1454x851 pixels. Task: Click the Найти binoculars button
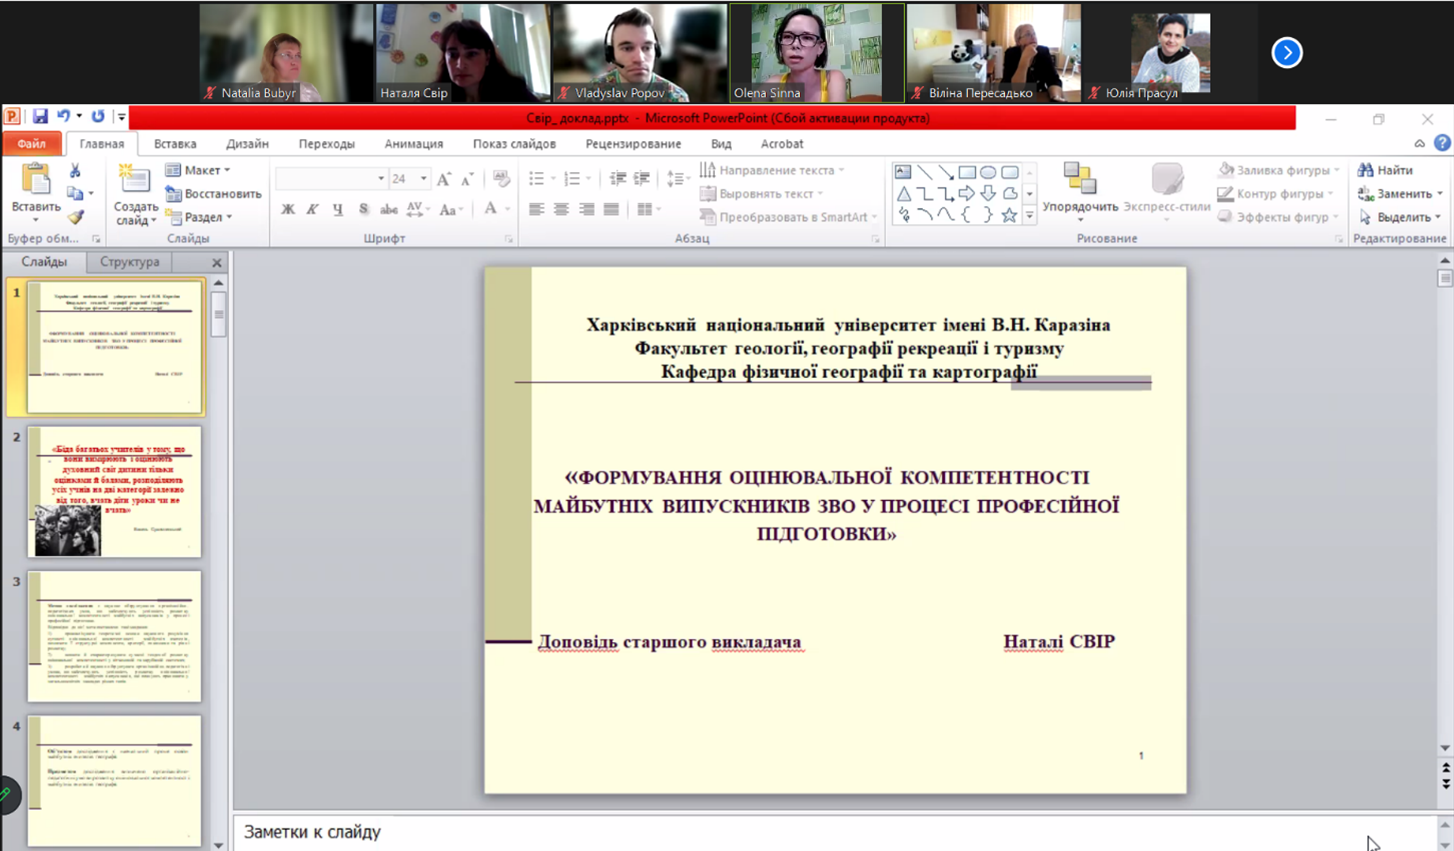coord(1385,171)
